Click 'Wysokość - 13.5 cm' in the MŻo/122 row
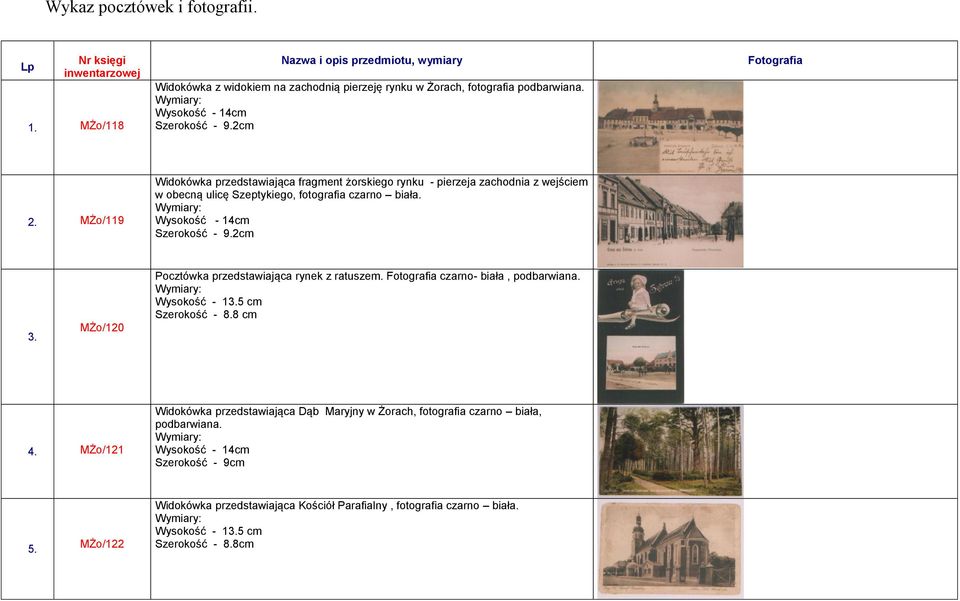The height and width of the screenshot is (601, 960). pyautogui.click(x=208, y=532)
